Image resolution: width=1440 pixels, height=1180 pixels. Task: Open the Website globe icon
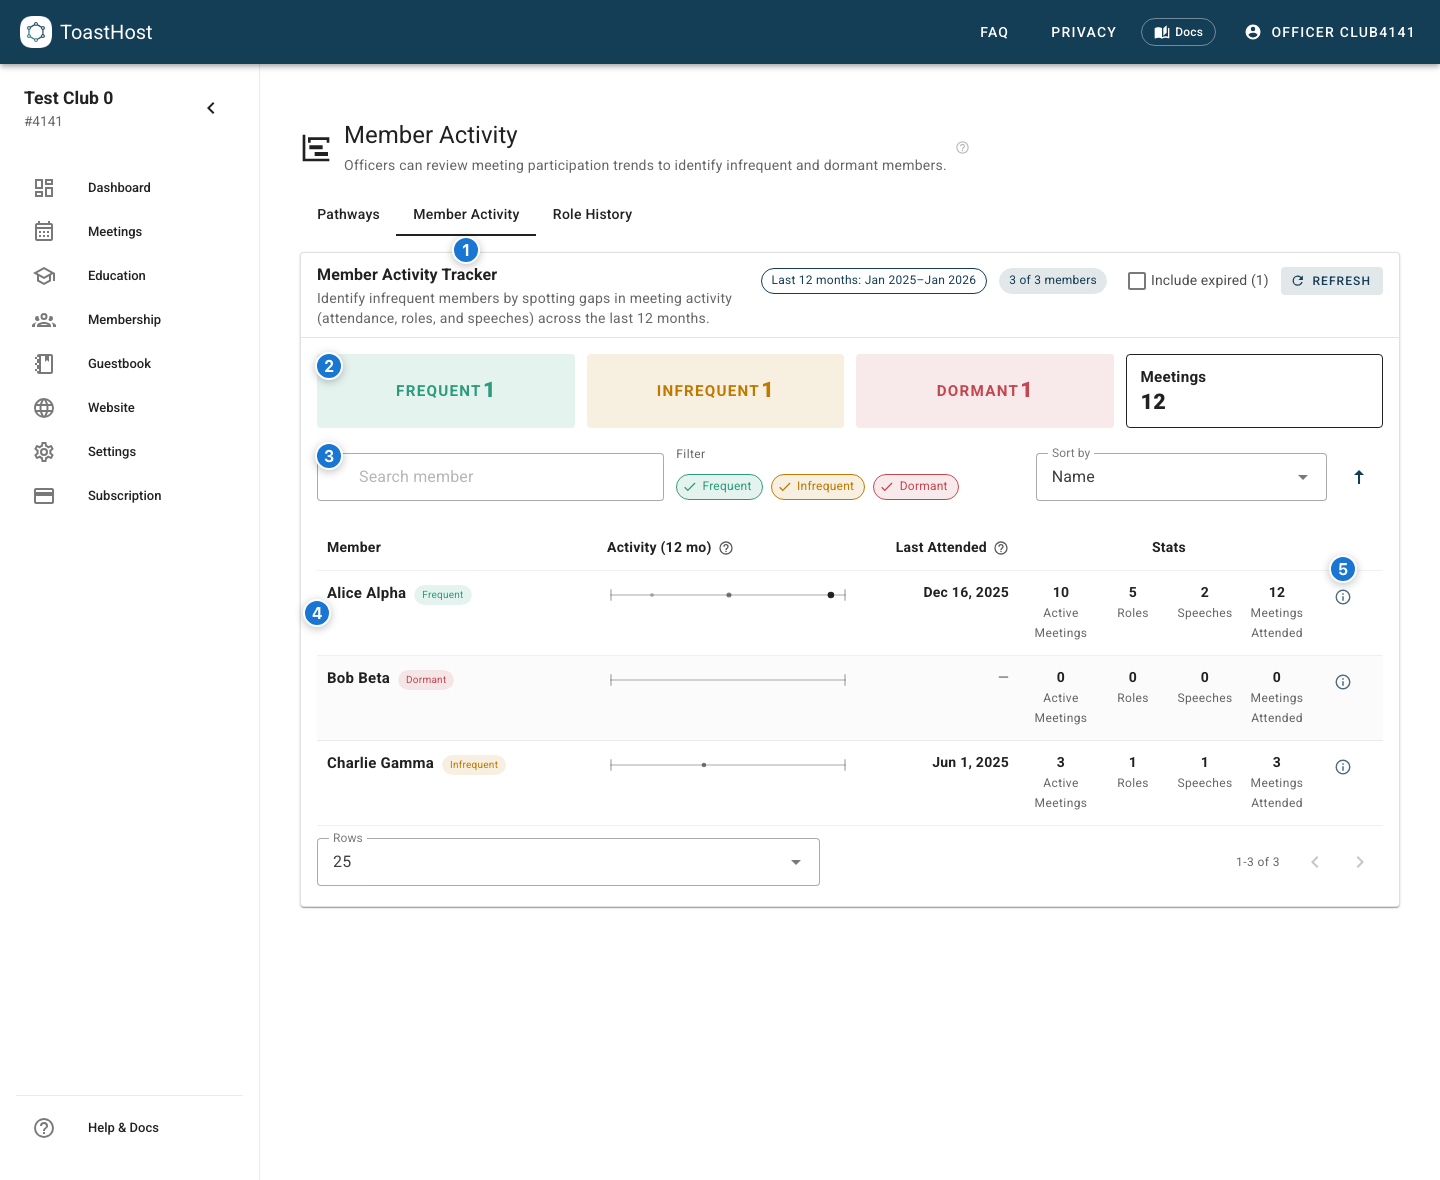pos(44,408)
